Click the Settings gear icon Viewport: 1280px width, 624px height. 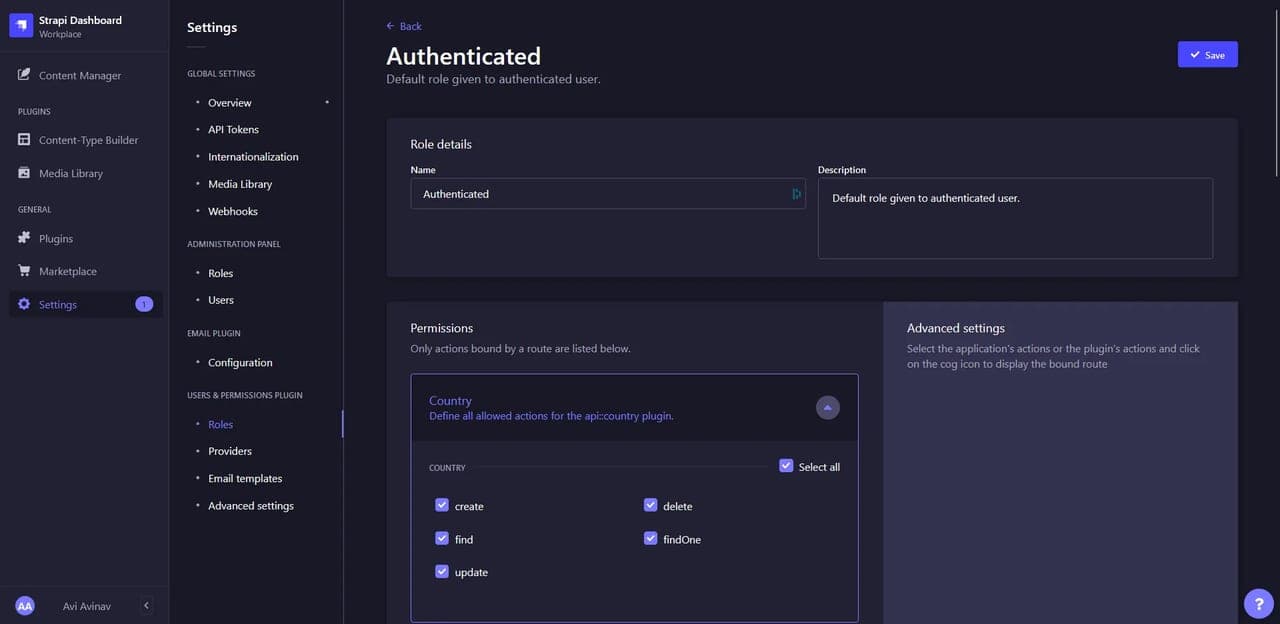coord(24,304)
